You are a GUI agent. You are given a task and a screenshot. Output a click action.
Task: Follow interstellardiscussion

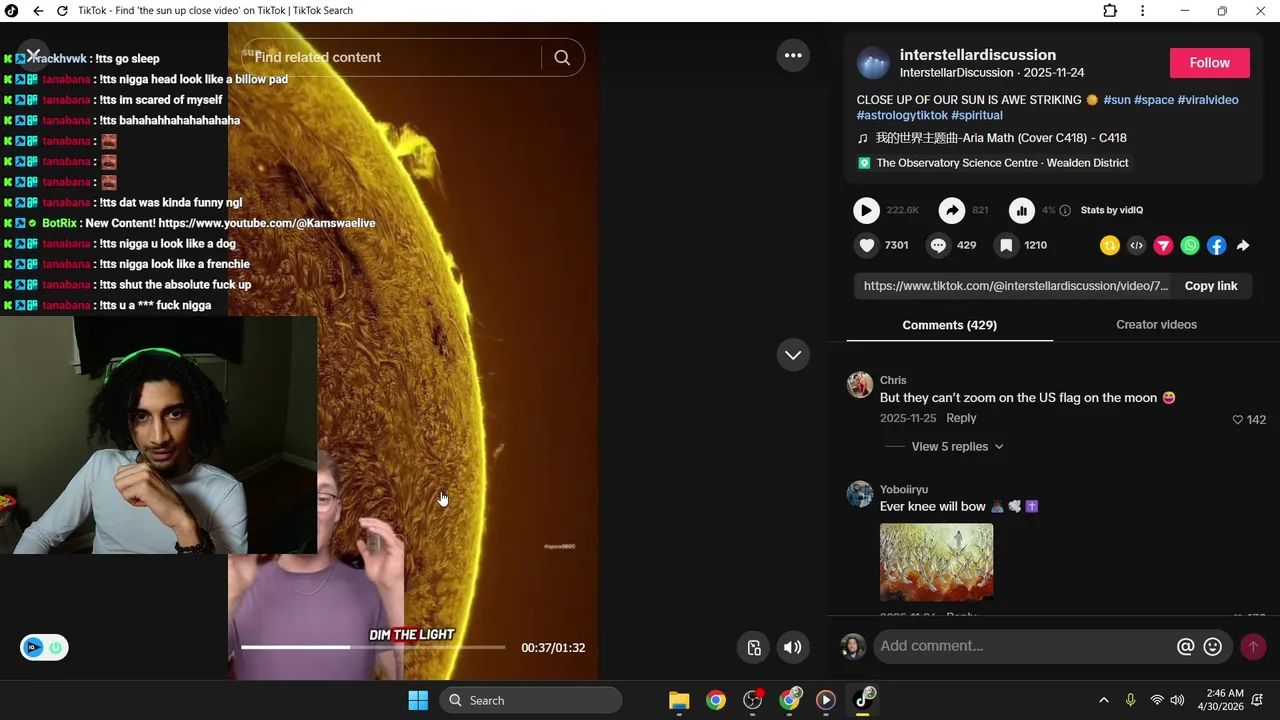coord(1209,63)
